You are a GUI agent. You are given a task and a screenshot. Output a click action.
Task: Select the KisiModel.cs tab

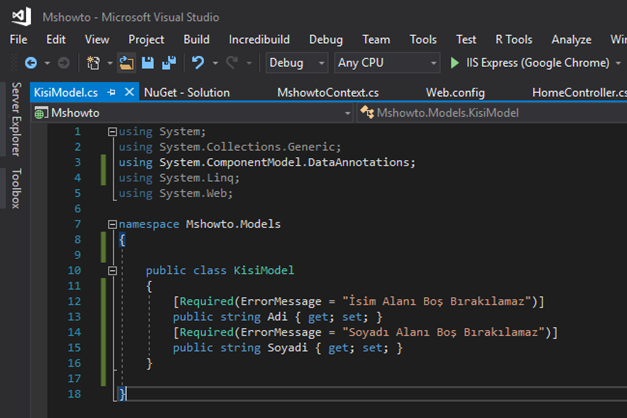[x=66, y=93]
